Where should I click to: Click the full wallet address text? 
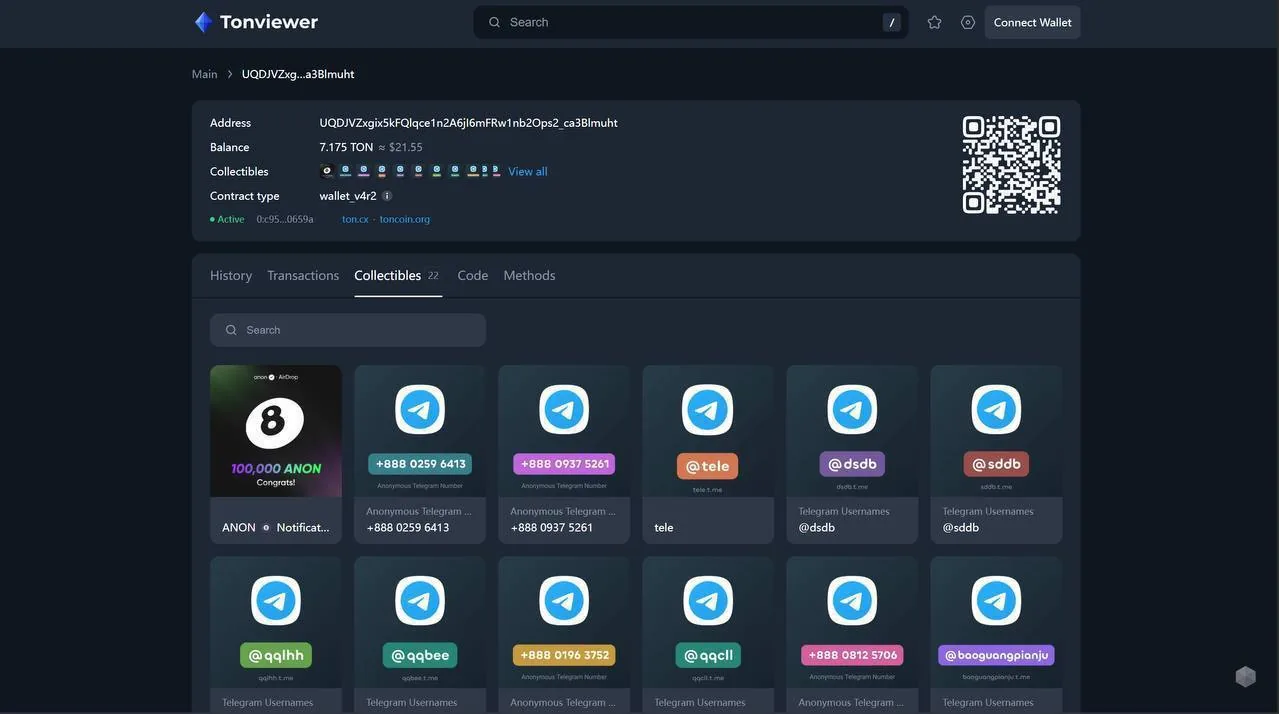point(469,123)
